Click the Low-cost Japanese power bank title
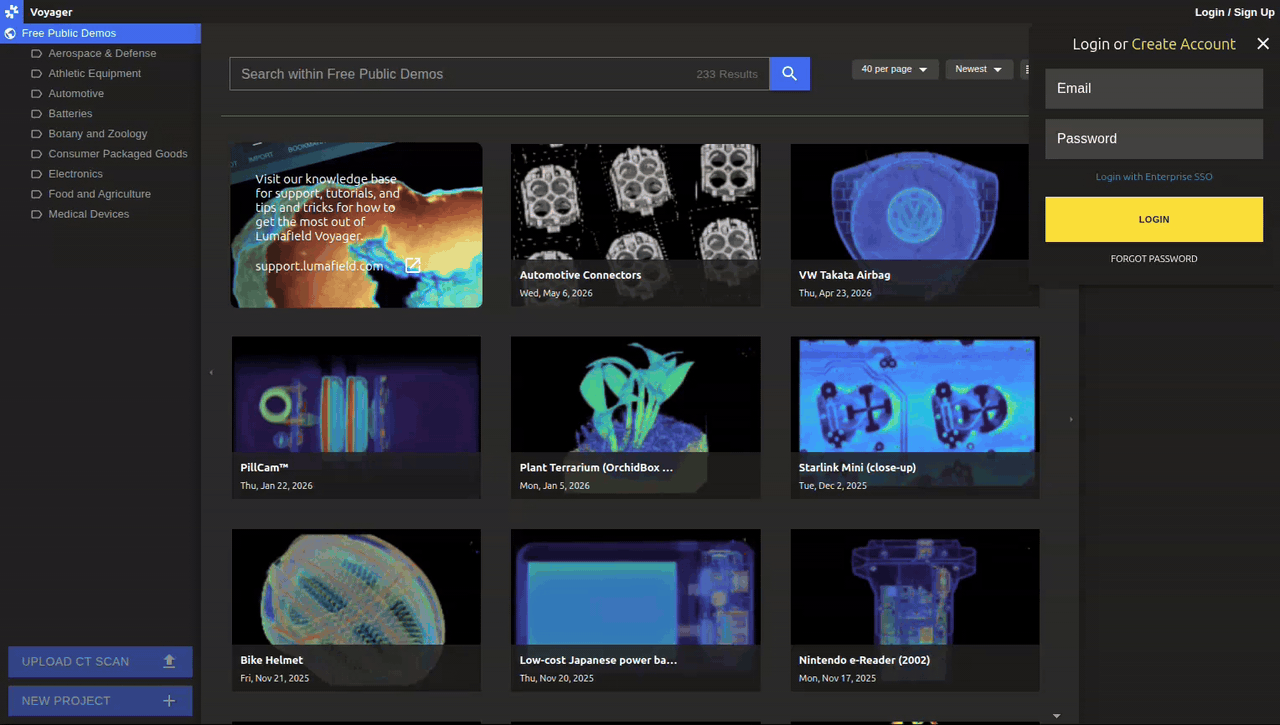Screen dimensions: 1280x725 pos(598,660)
